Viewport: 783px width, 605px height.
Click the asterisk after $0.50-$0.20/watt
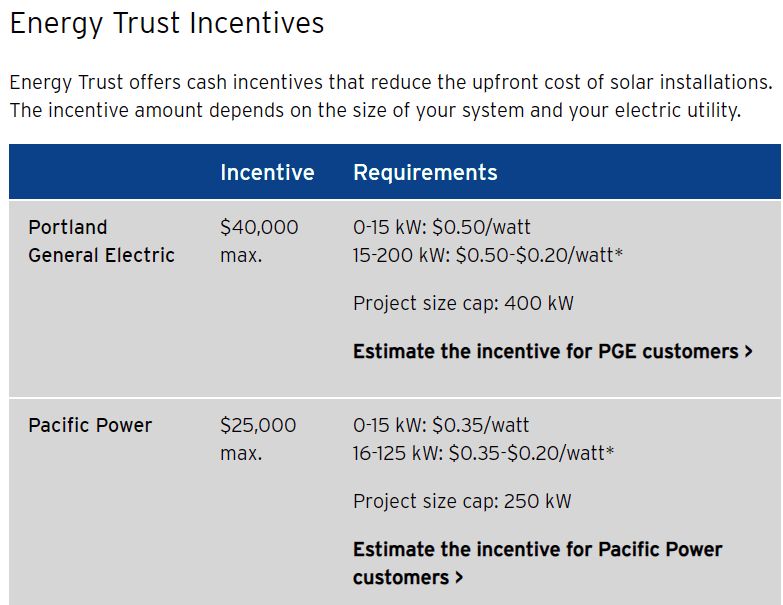pos(619,253)
